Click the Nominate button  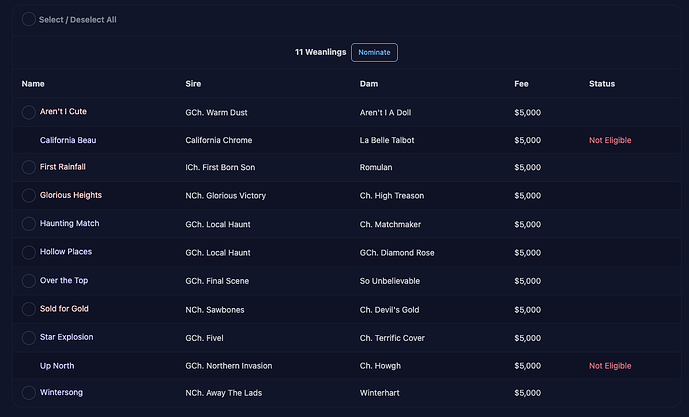pyautogui.click(x=374, y=52)
